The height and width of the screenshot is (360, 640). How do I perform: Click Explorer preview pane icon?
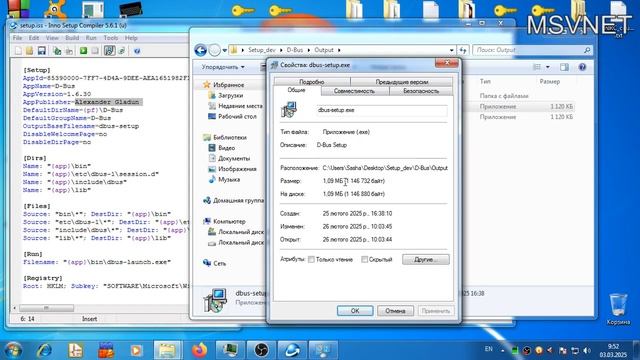(x=564, y=67)
